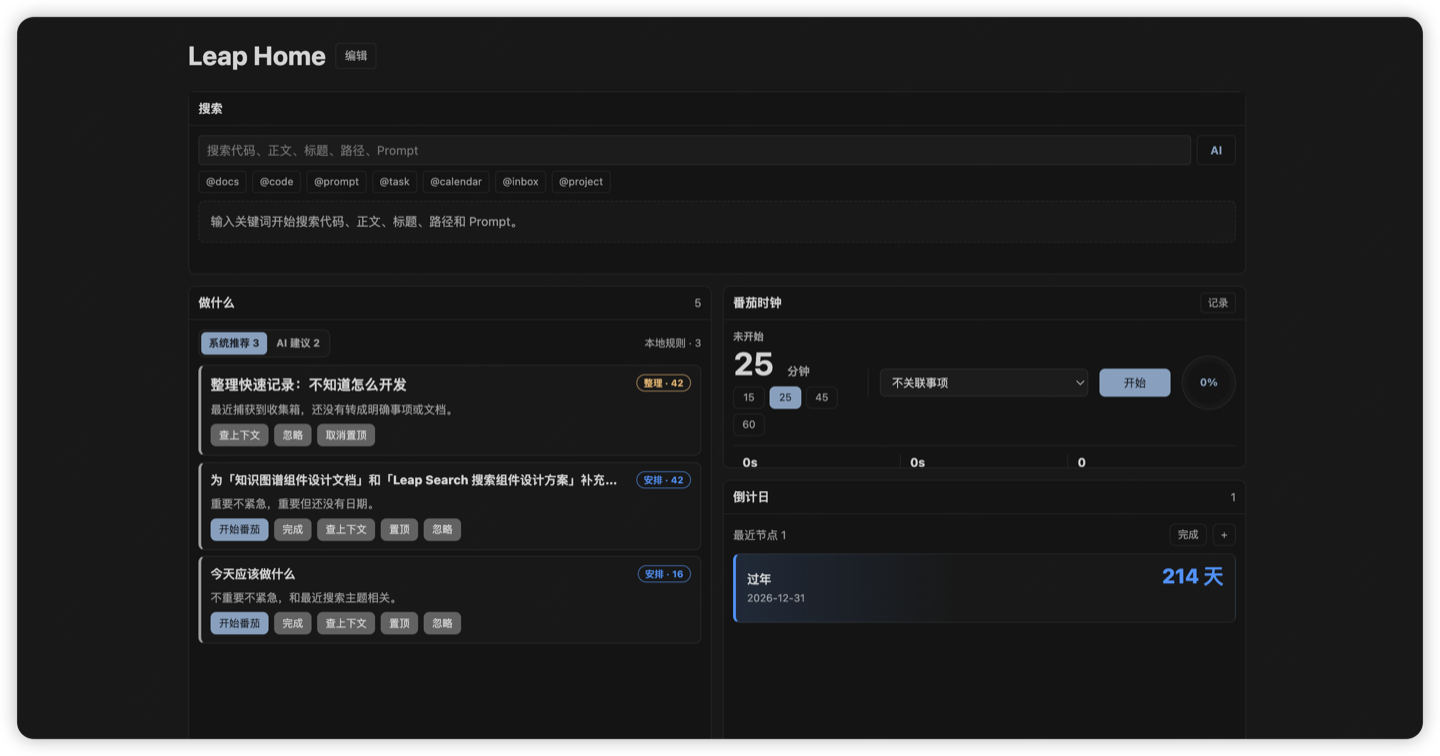Select the @project filter chip

[581, 182]
